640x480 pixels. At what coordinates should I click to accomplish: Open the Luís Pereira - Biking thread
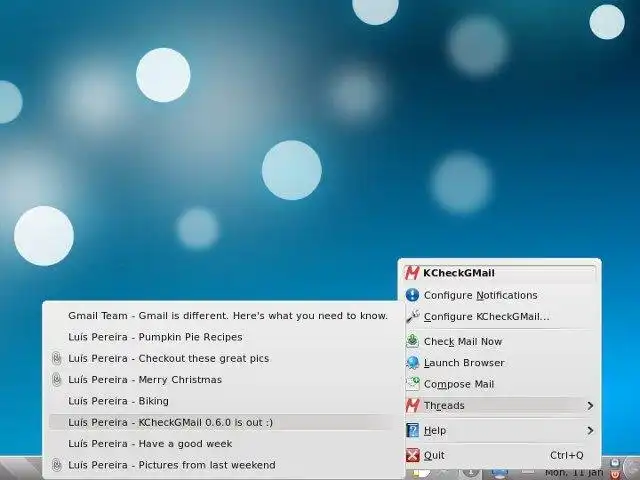(x=222, y=401)
